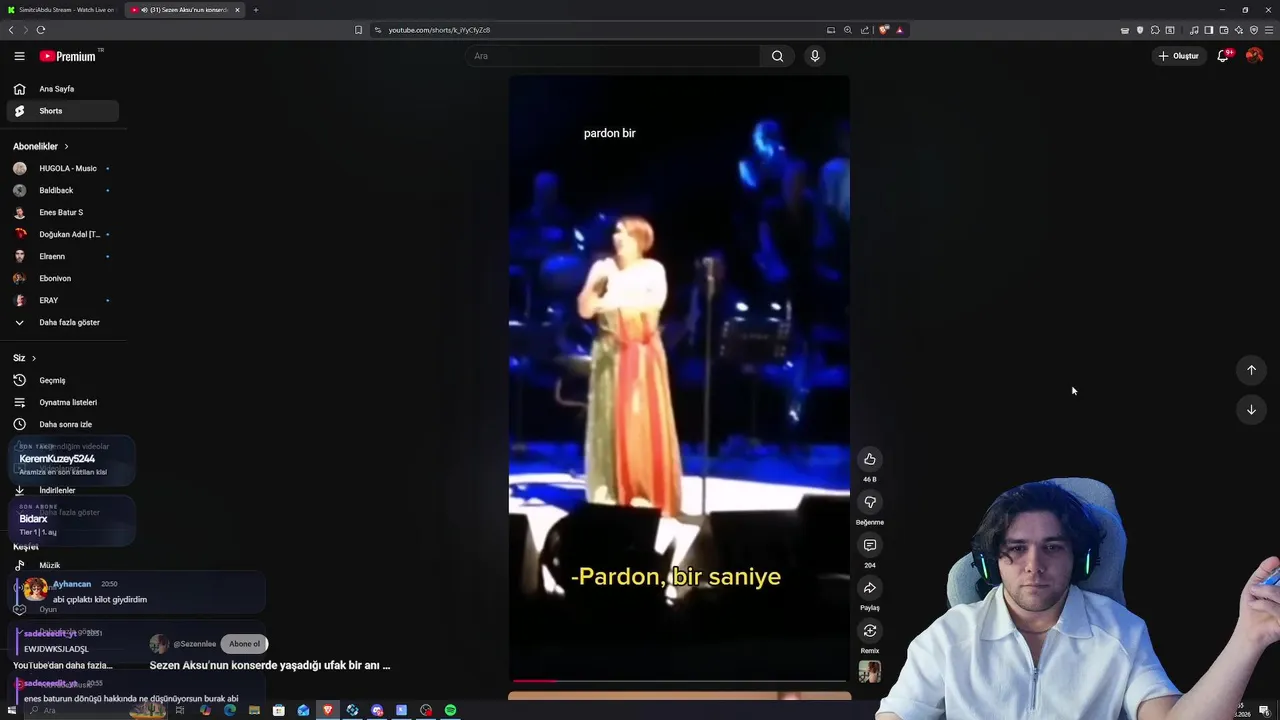Open the YouTube hamburger guide menu
Viewport: 1280px width, 720px height.
pos(19,56)
